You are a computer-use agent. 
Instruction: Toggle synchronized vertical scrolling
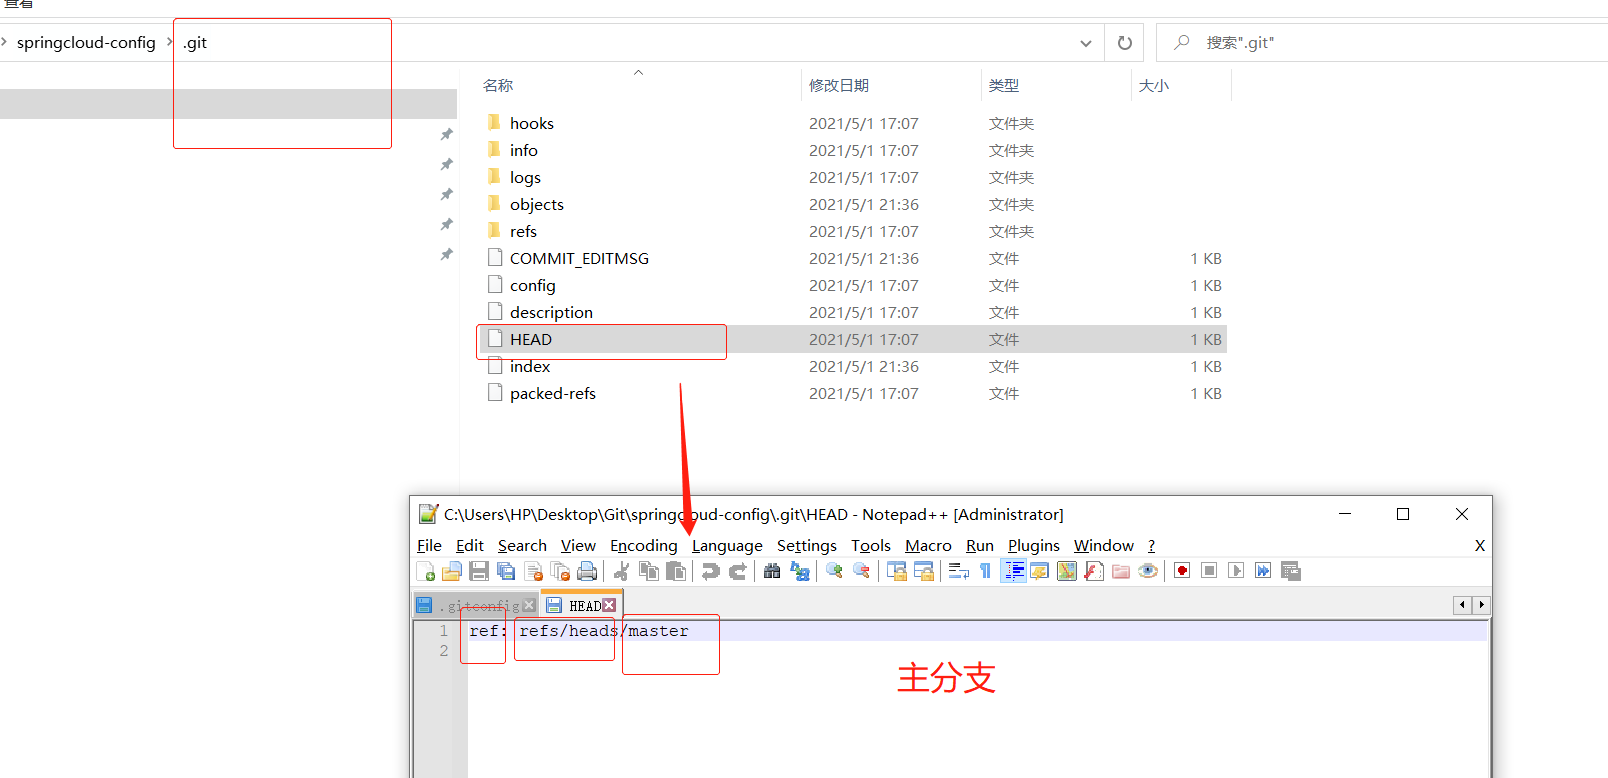(x=896, y=571)
